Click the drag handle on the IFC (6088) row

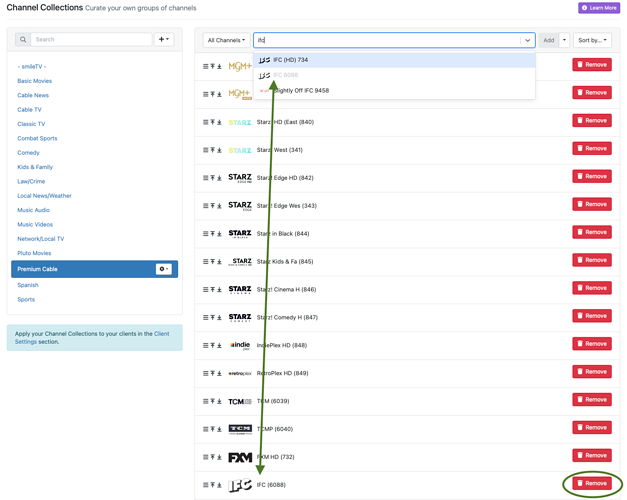[206, 485]
